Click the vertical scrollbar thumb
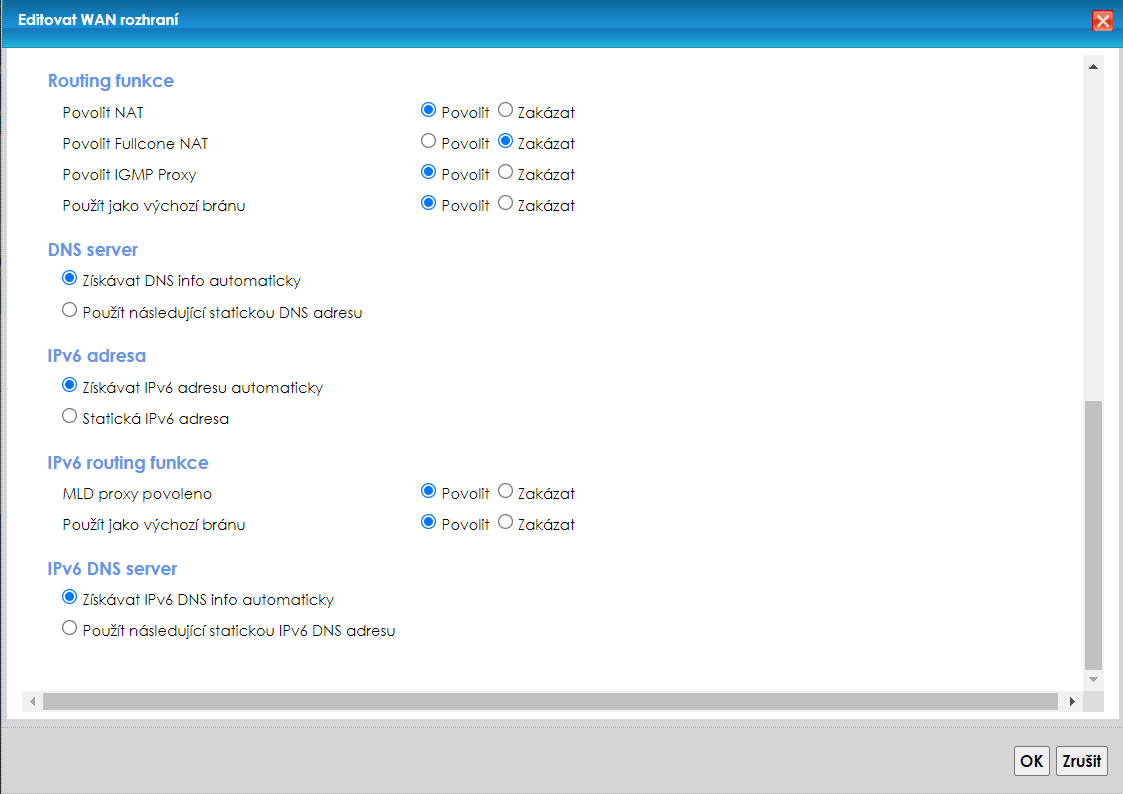The width and height of the screenshot is (1123, 794). coord(1093,535)
